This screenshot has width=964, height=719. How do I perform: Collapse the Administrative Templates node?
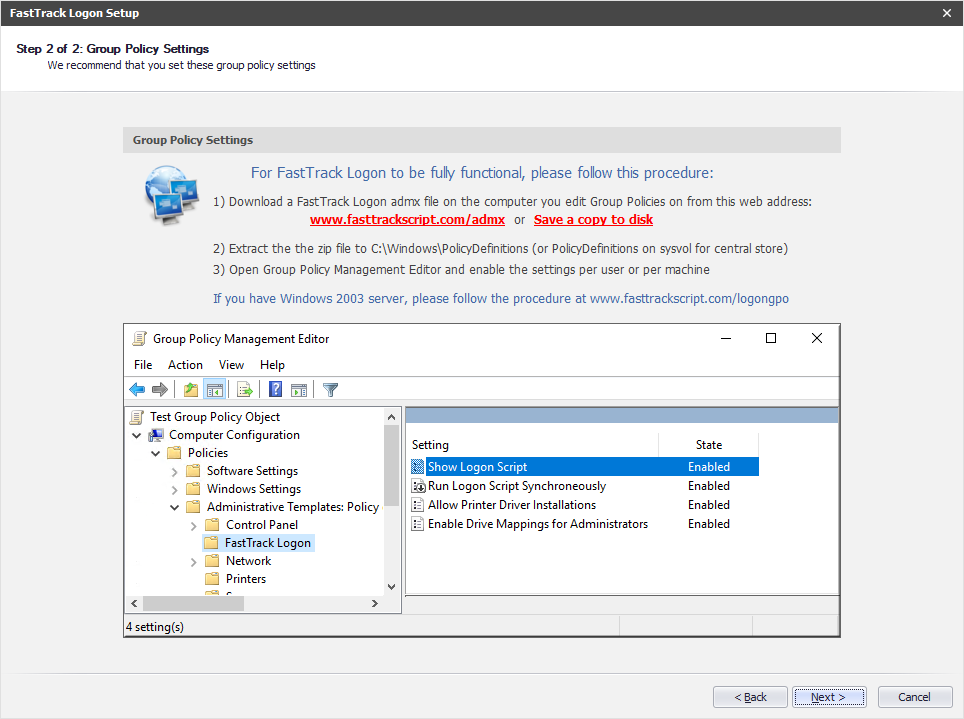coord(174,507)
